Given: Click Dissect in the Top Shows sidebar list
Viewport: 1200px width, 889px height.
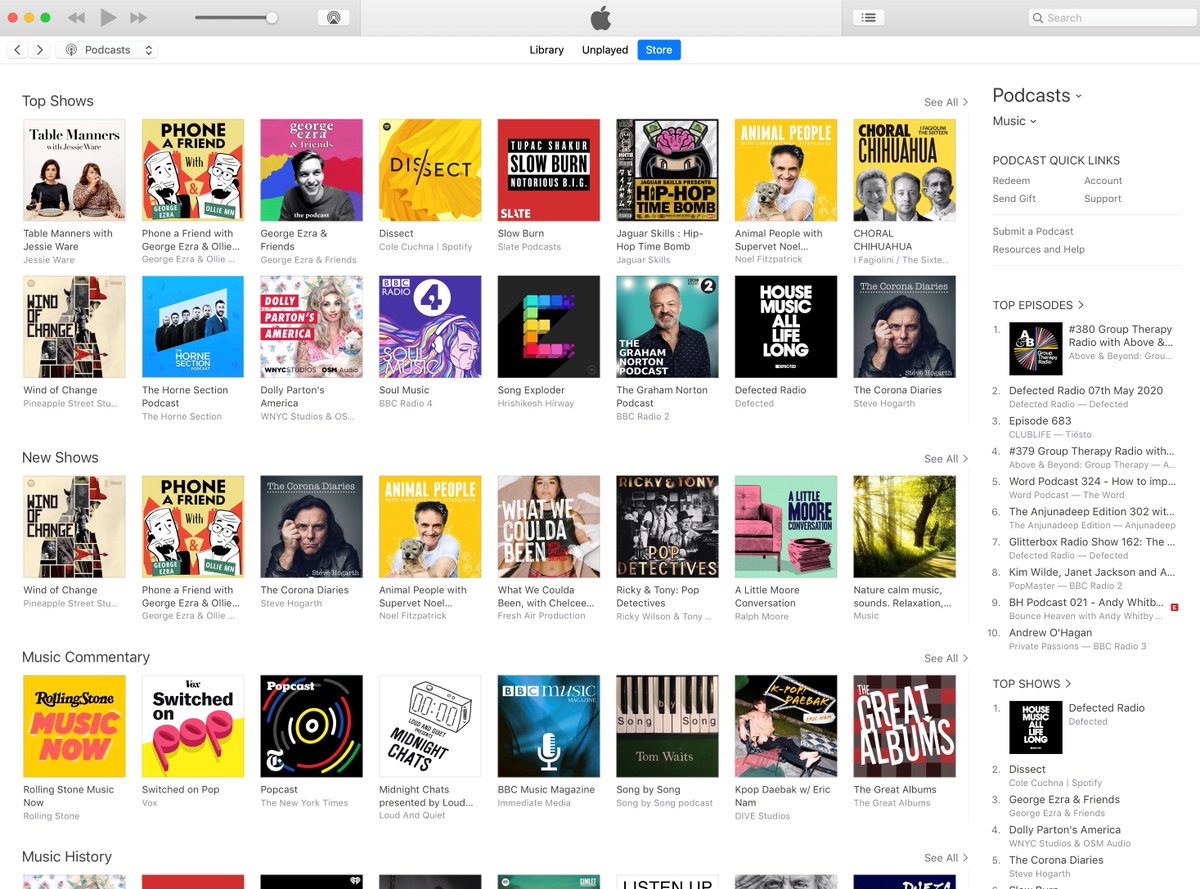Looking at the screenshot, I should 1027,770.
